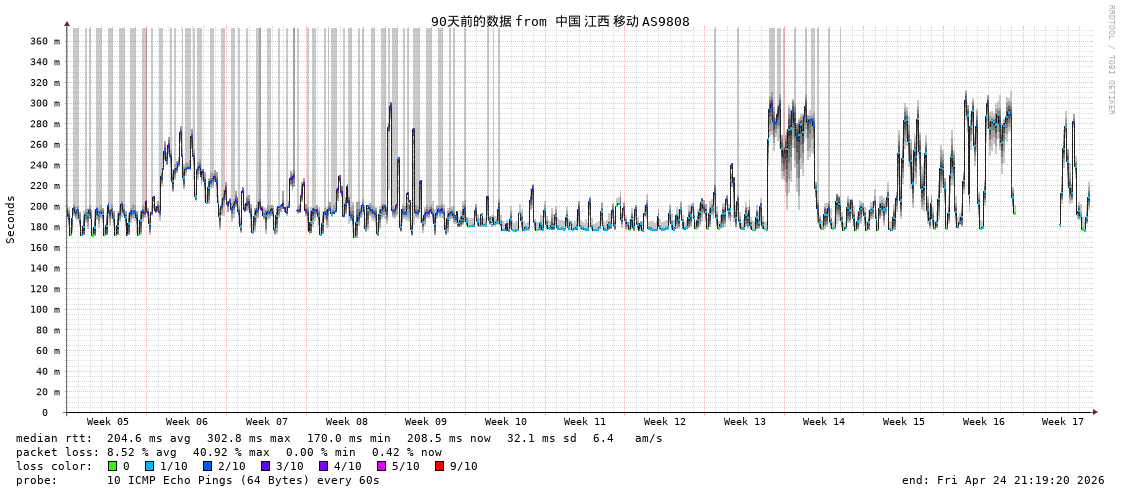Click the cyan 1/10 loss swatch

[150, 466]
